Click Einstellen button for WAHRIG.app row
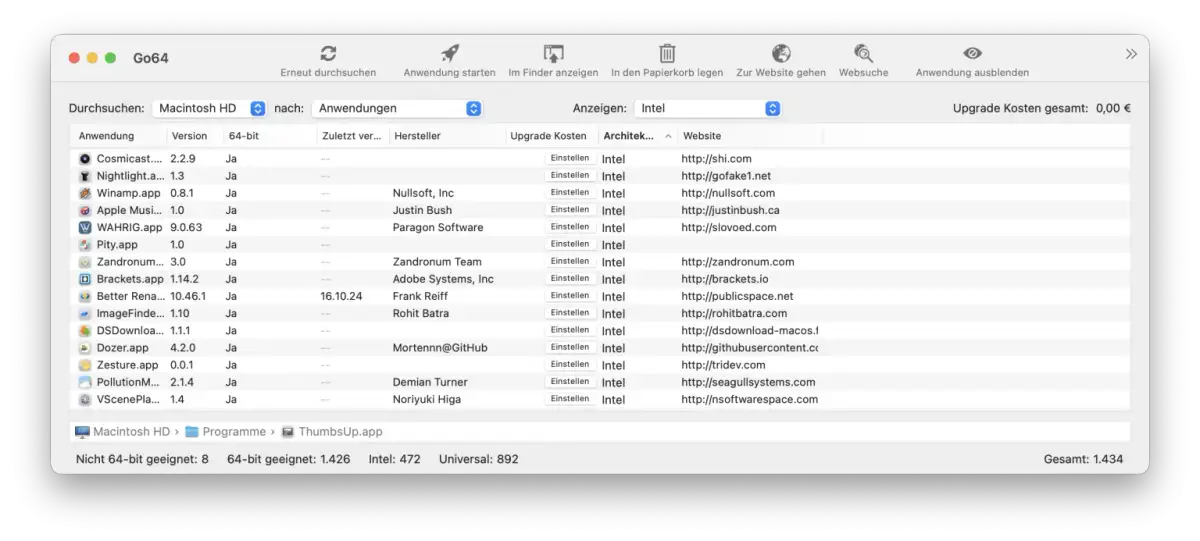Viewport: 1200px width, 541px height. 570,227
